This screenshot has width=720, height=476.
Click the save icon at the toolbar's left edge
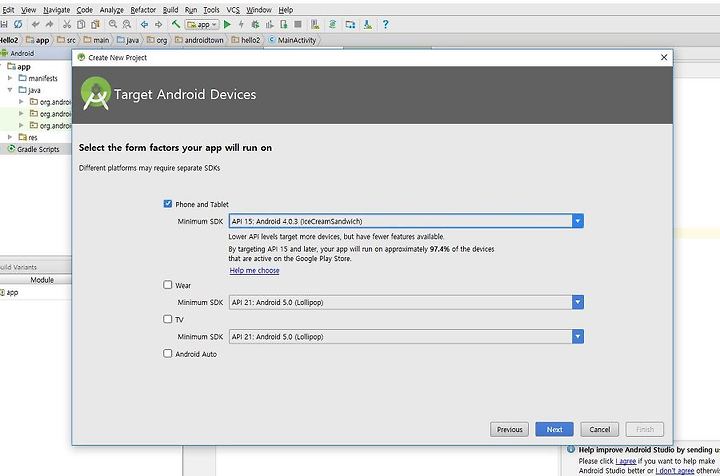4,24
